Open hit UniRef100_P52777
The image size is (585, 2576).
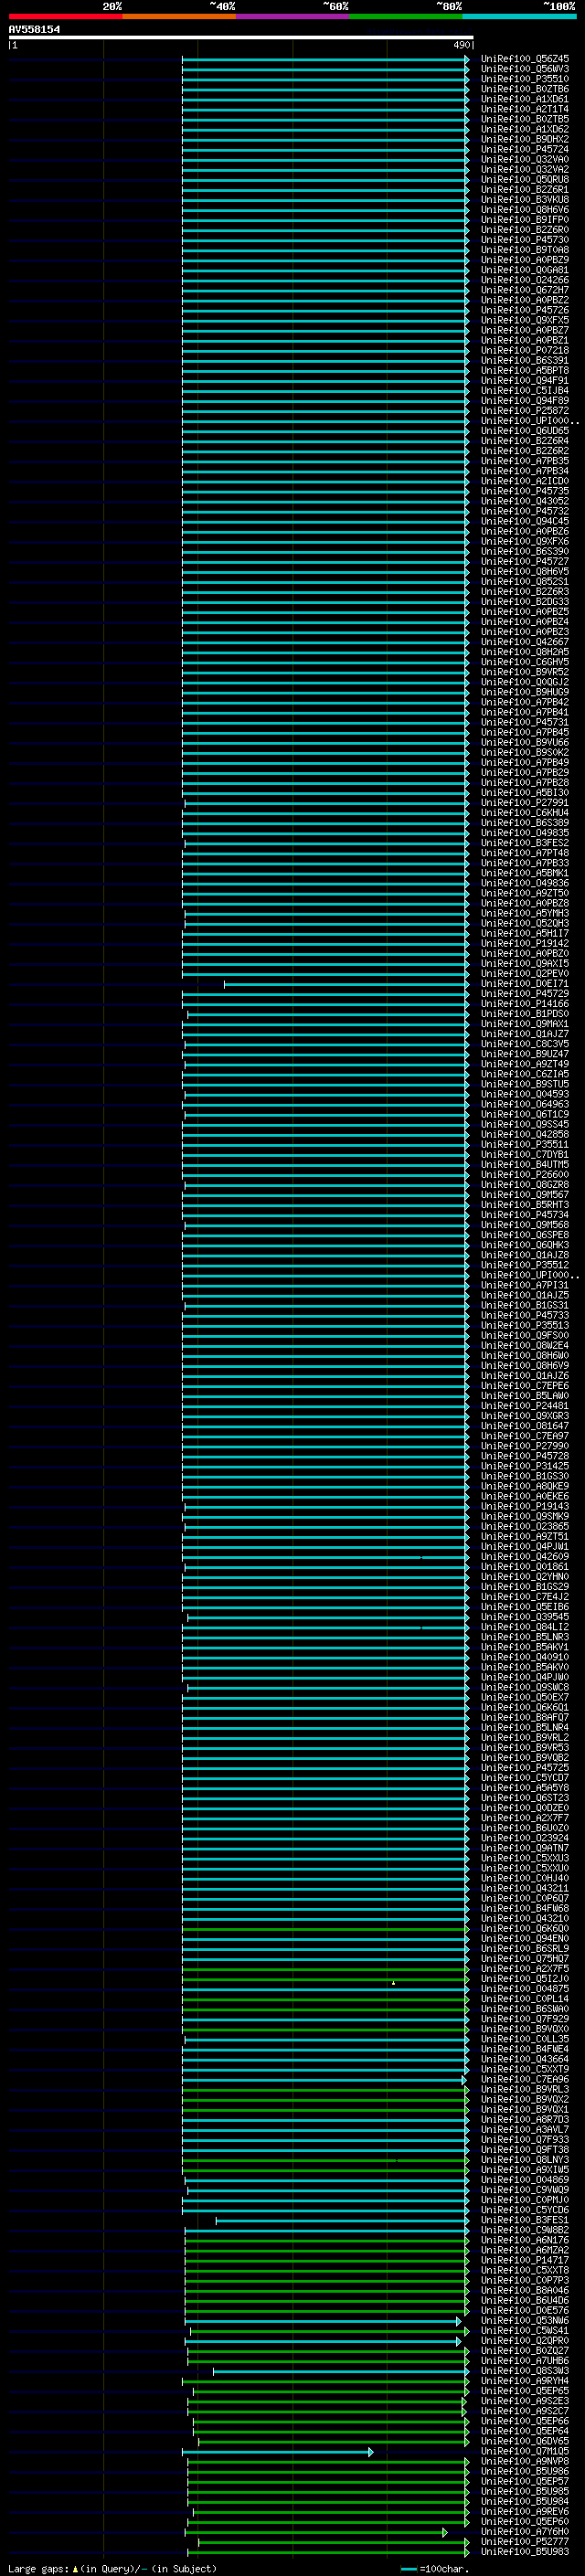524,2540
